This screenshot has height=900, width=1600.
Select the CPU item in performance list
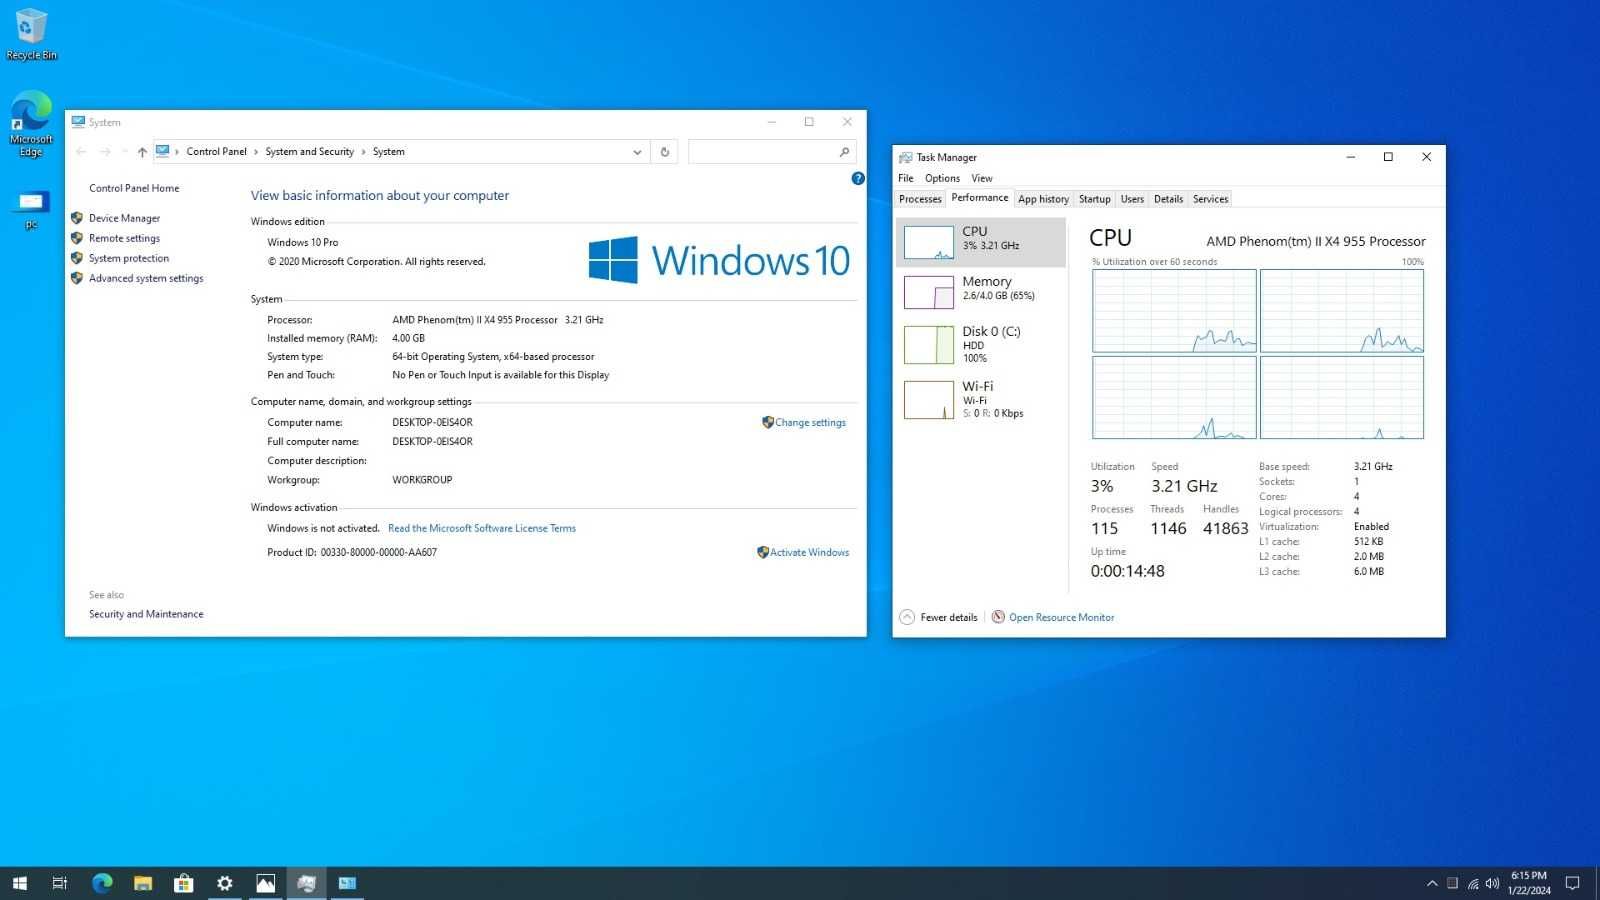[x=981, y=242]
